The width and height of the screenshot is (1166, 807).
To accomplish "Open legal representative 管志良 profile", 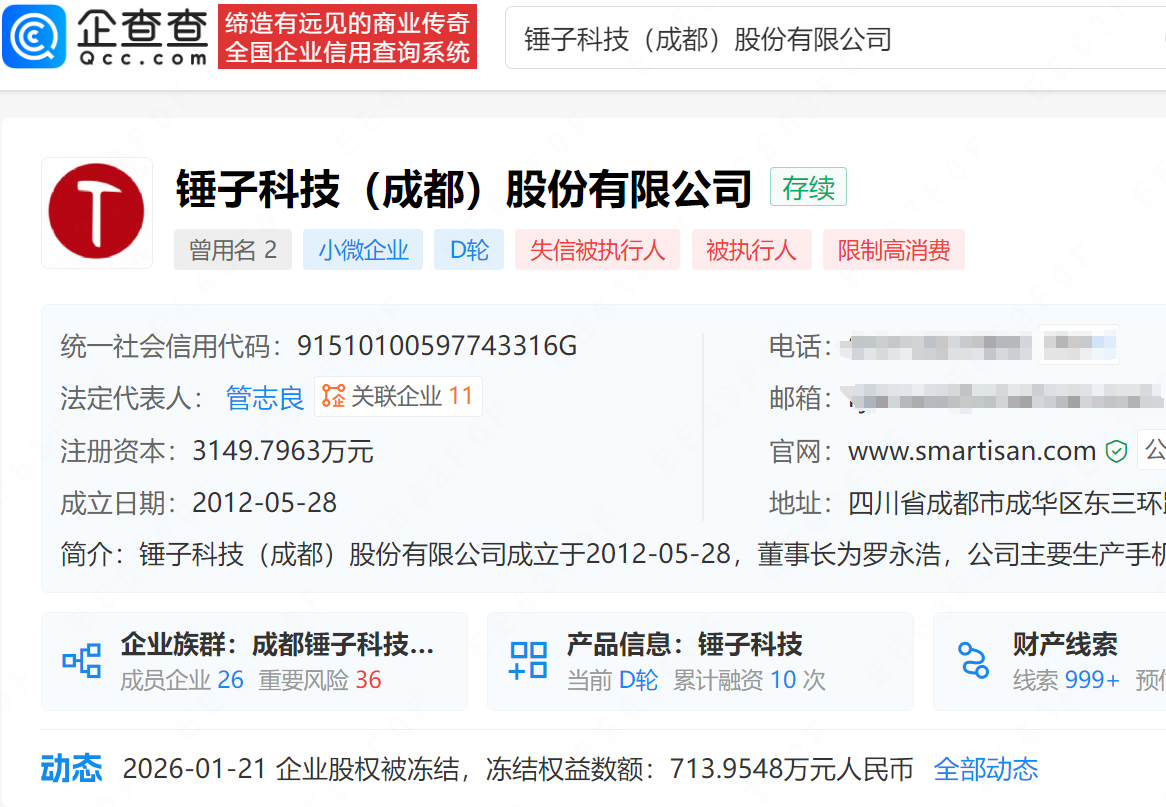I will (x=265, y=398).
